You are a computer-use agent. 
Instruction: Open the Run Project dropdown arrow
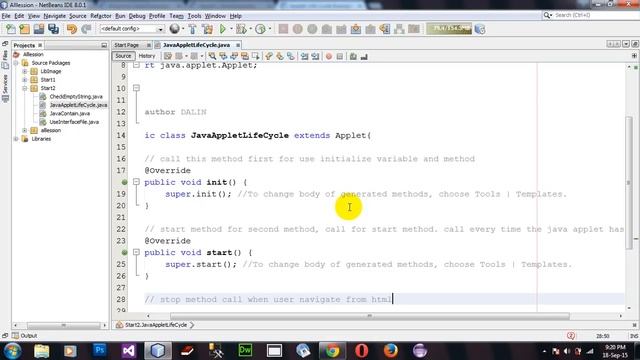click(x=231, y=29)
